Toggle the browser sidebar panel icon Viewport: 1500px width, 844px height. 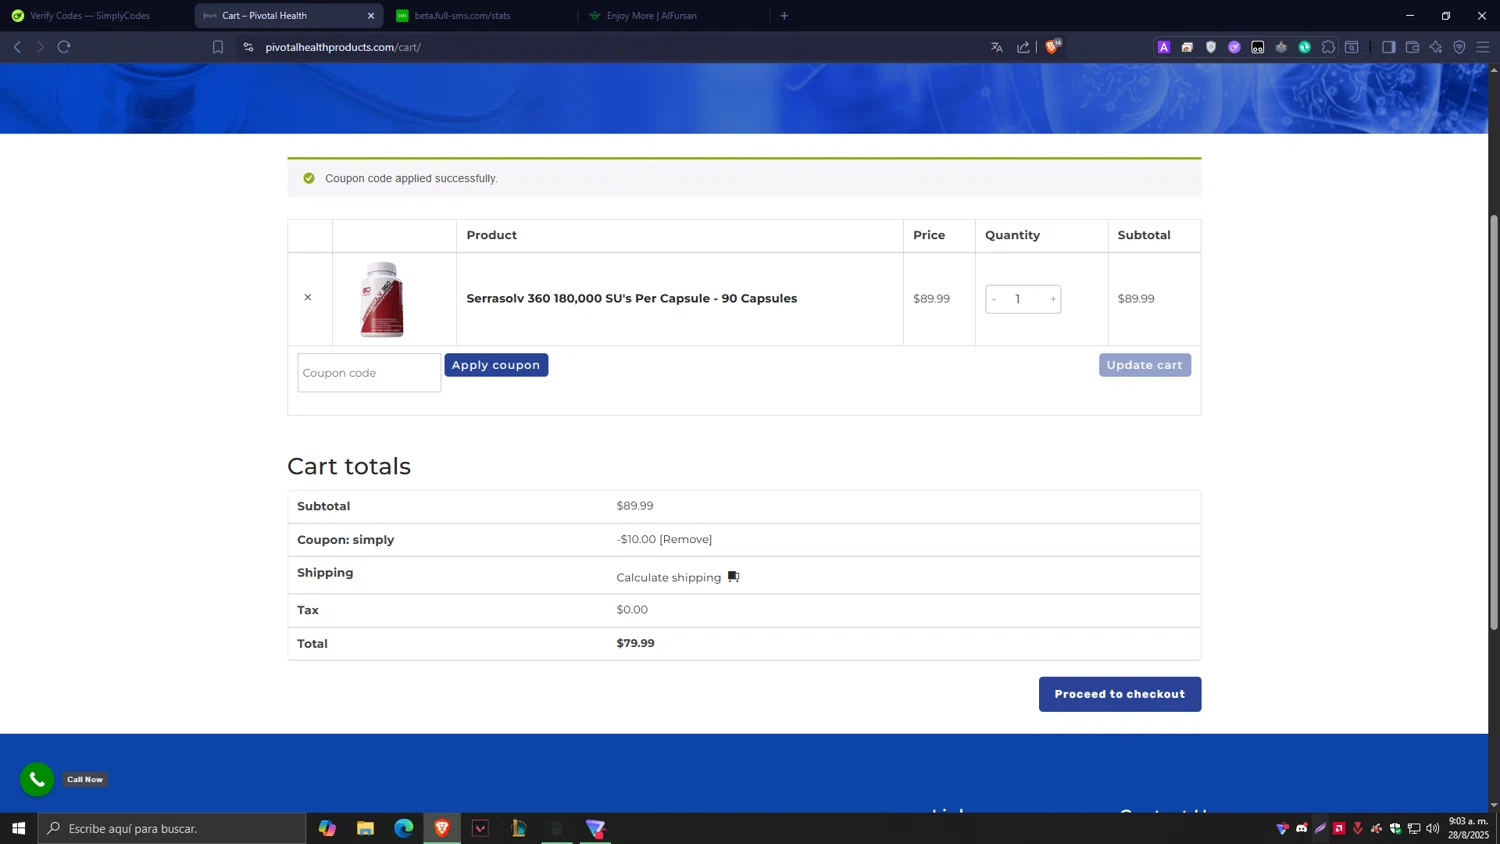(x=1388, y=47)
